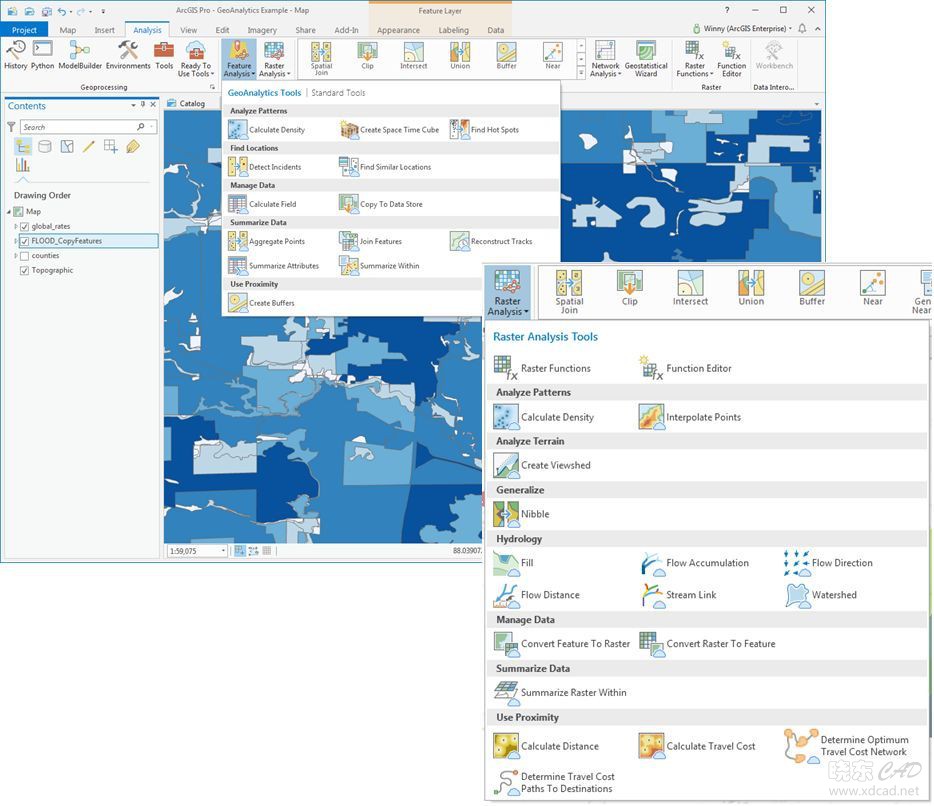The height and width of the screenshot is (806, 934).
Task: Expand the counties layer tree node
Action: click(15, 256)
